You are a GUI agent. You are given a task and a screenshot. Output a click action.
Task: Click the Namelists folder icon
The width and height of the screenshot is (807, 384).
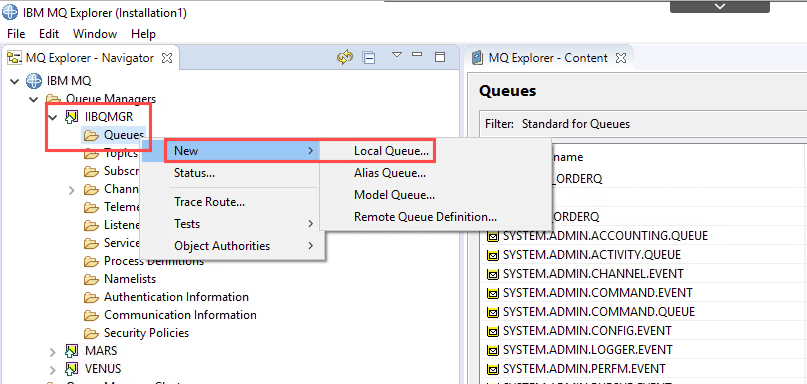click(91, 279)
